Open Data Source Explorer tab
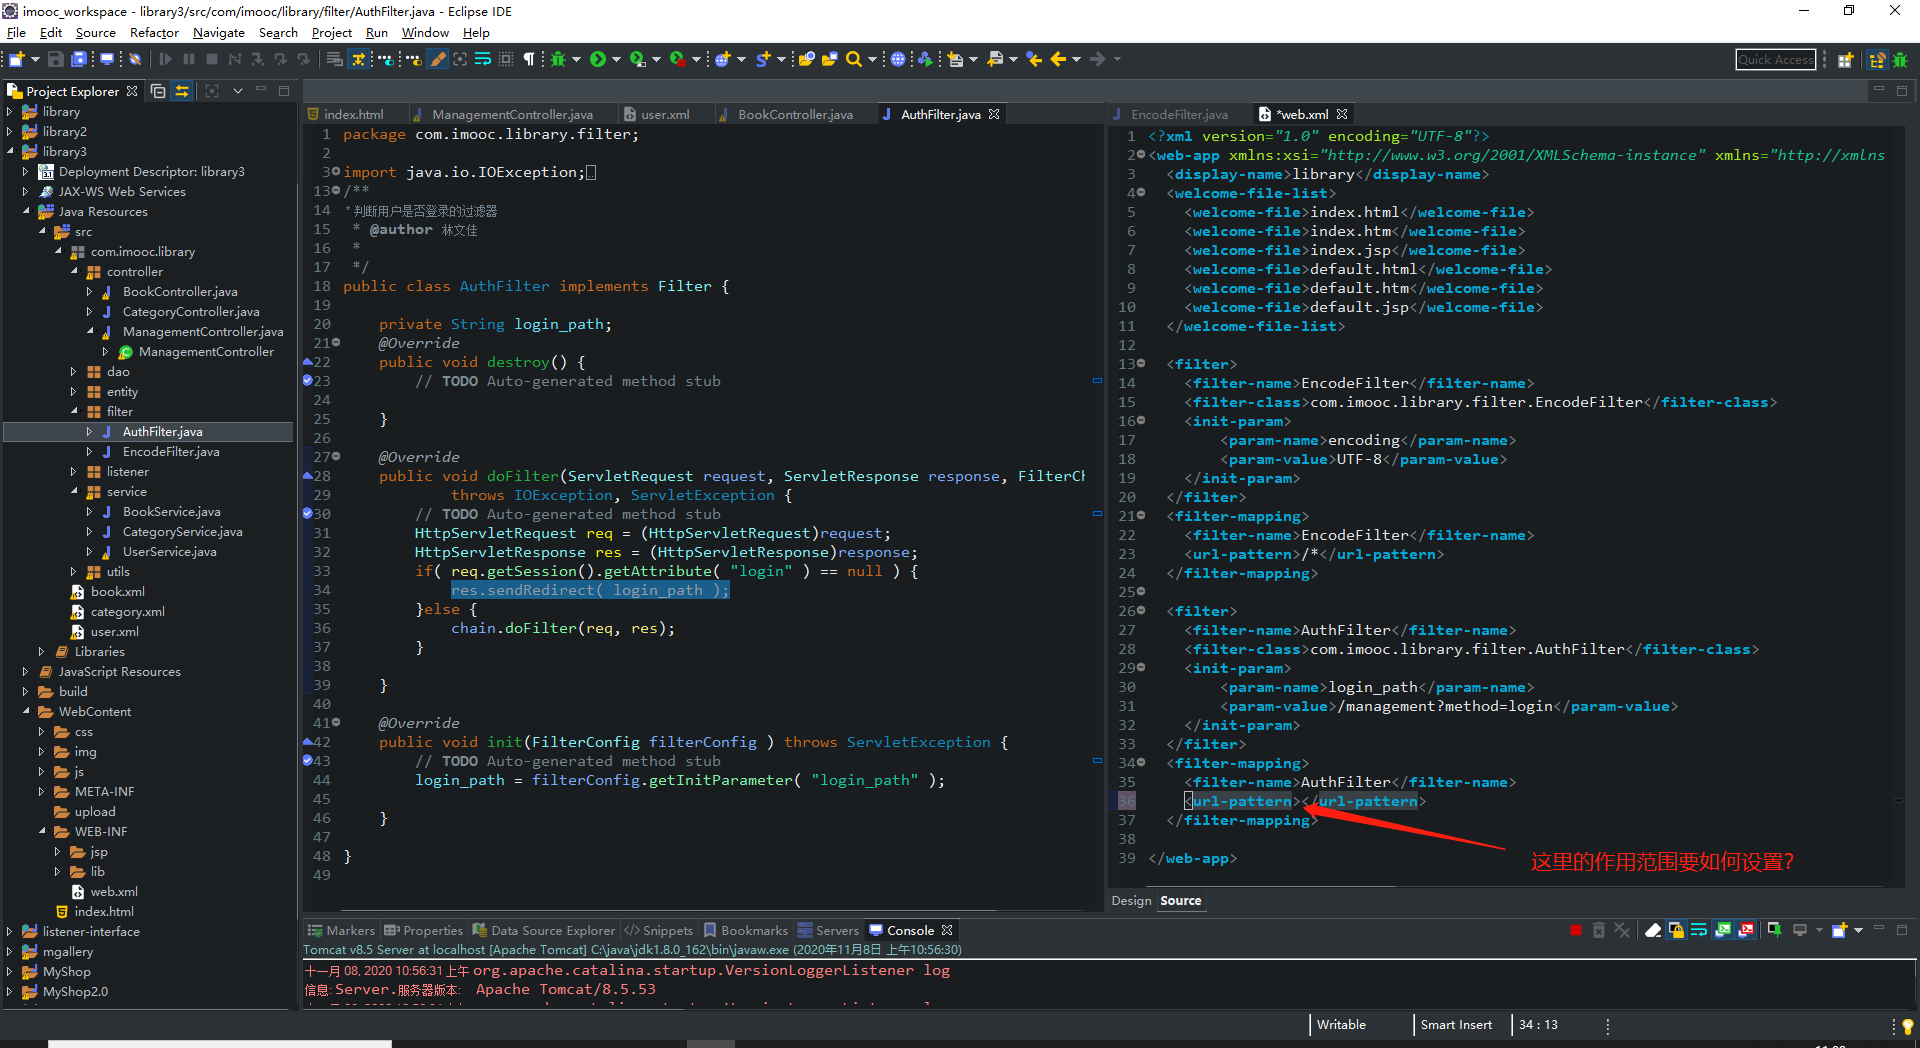The height and width of the screenshot is (1048, 1920). click(x=544, y=931)
